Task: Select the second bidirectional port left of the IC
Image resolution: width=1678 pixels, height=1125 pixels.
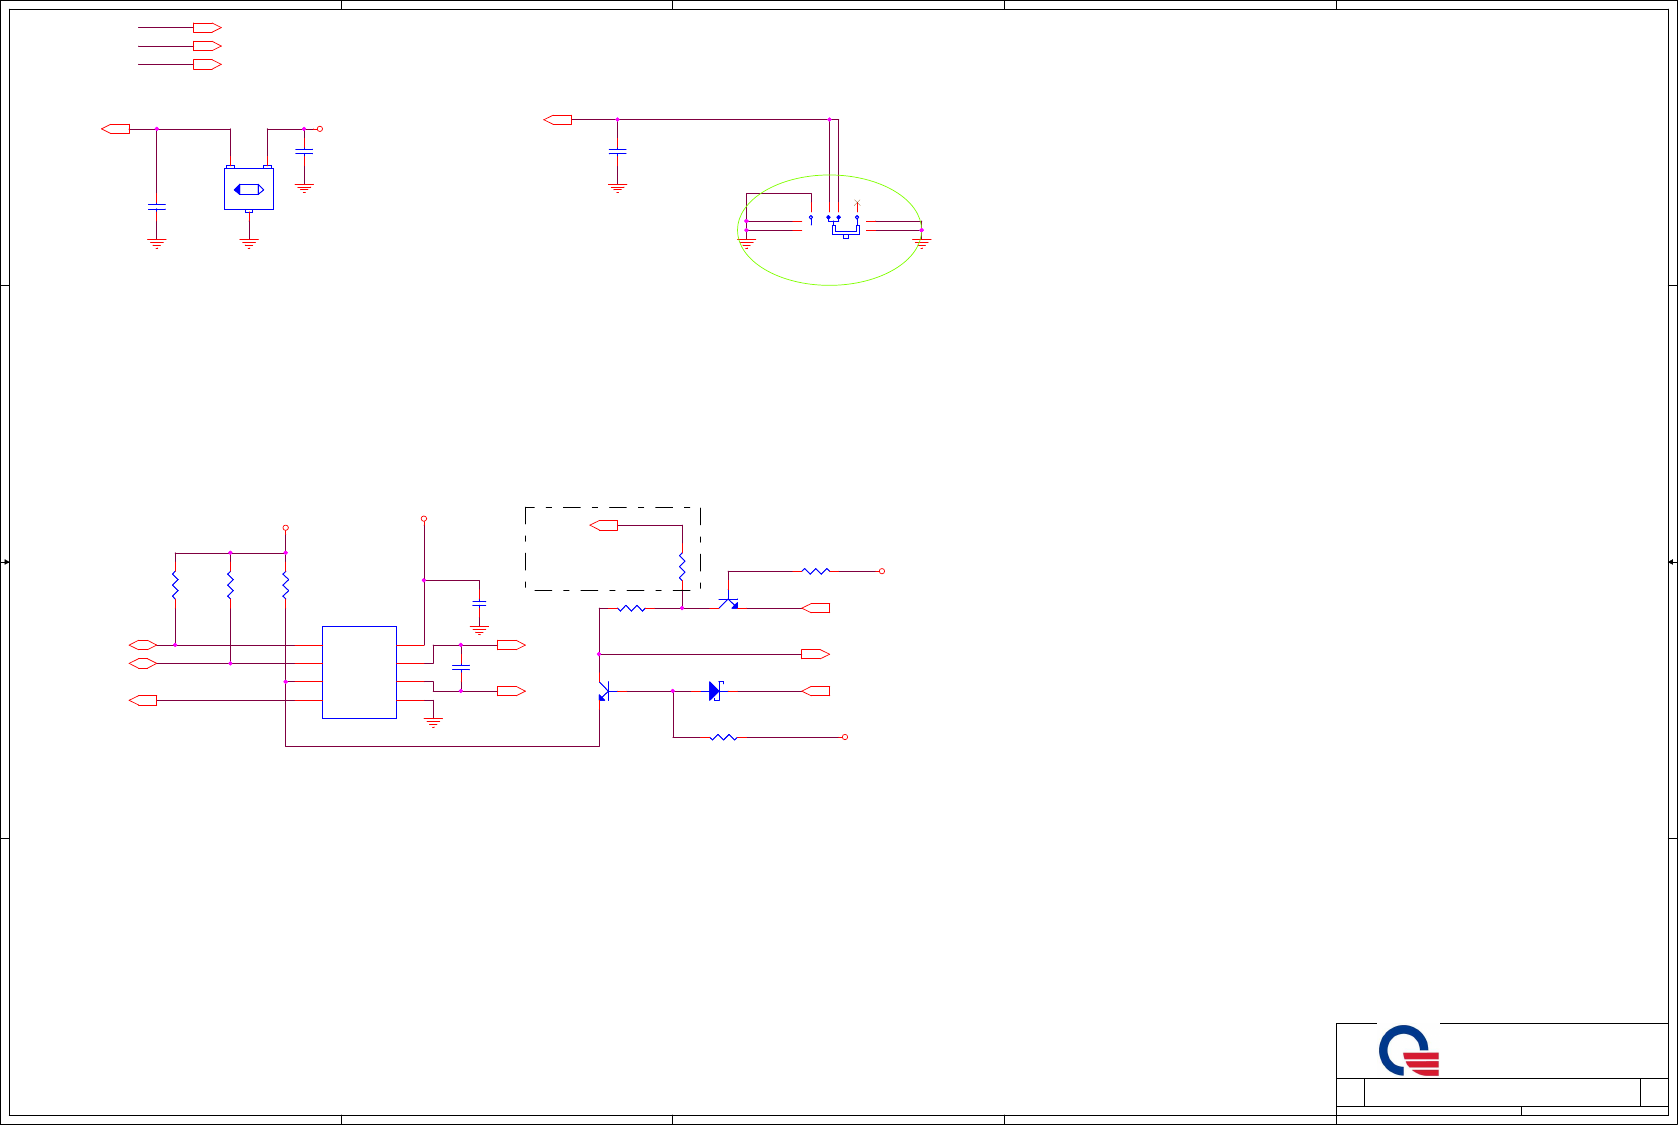Action: pos(143,663)
